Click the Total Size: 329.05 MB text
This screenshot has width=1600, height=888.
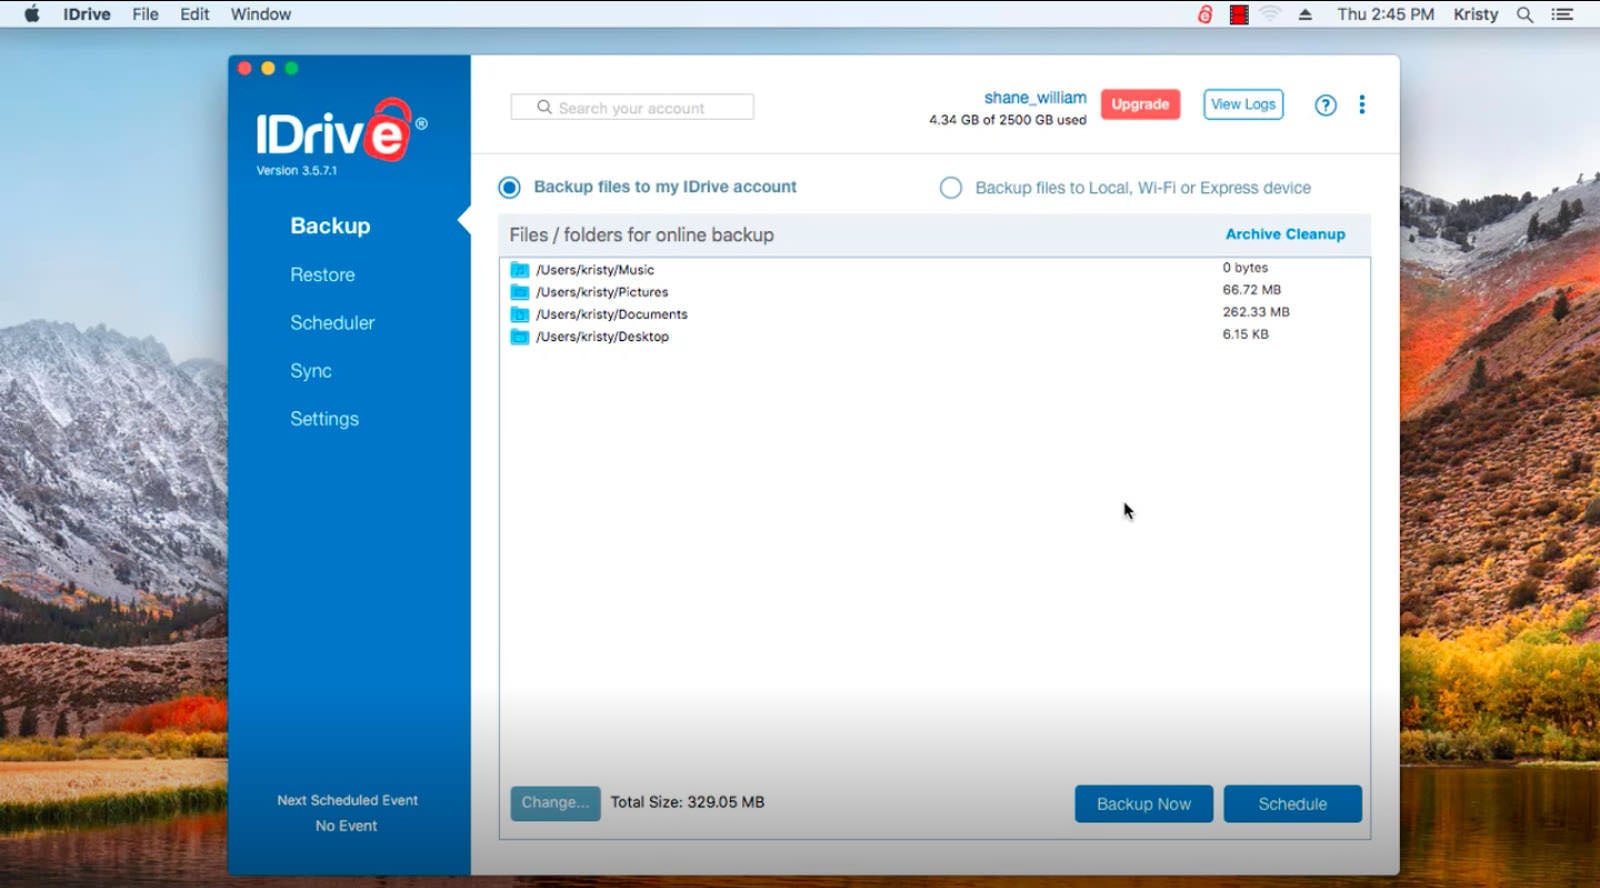pos(687,802)
